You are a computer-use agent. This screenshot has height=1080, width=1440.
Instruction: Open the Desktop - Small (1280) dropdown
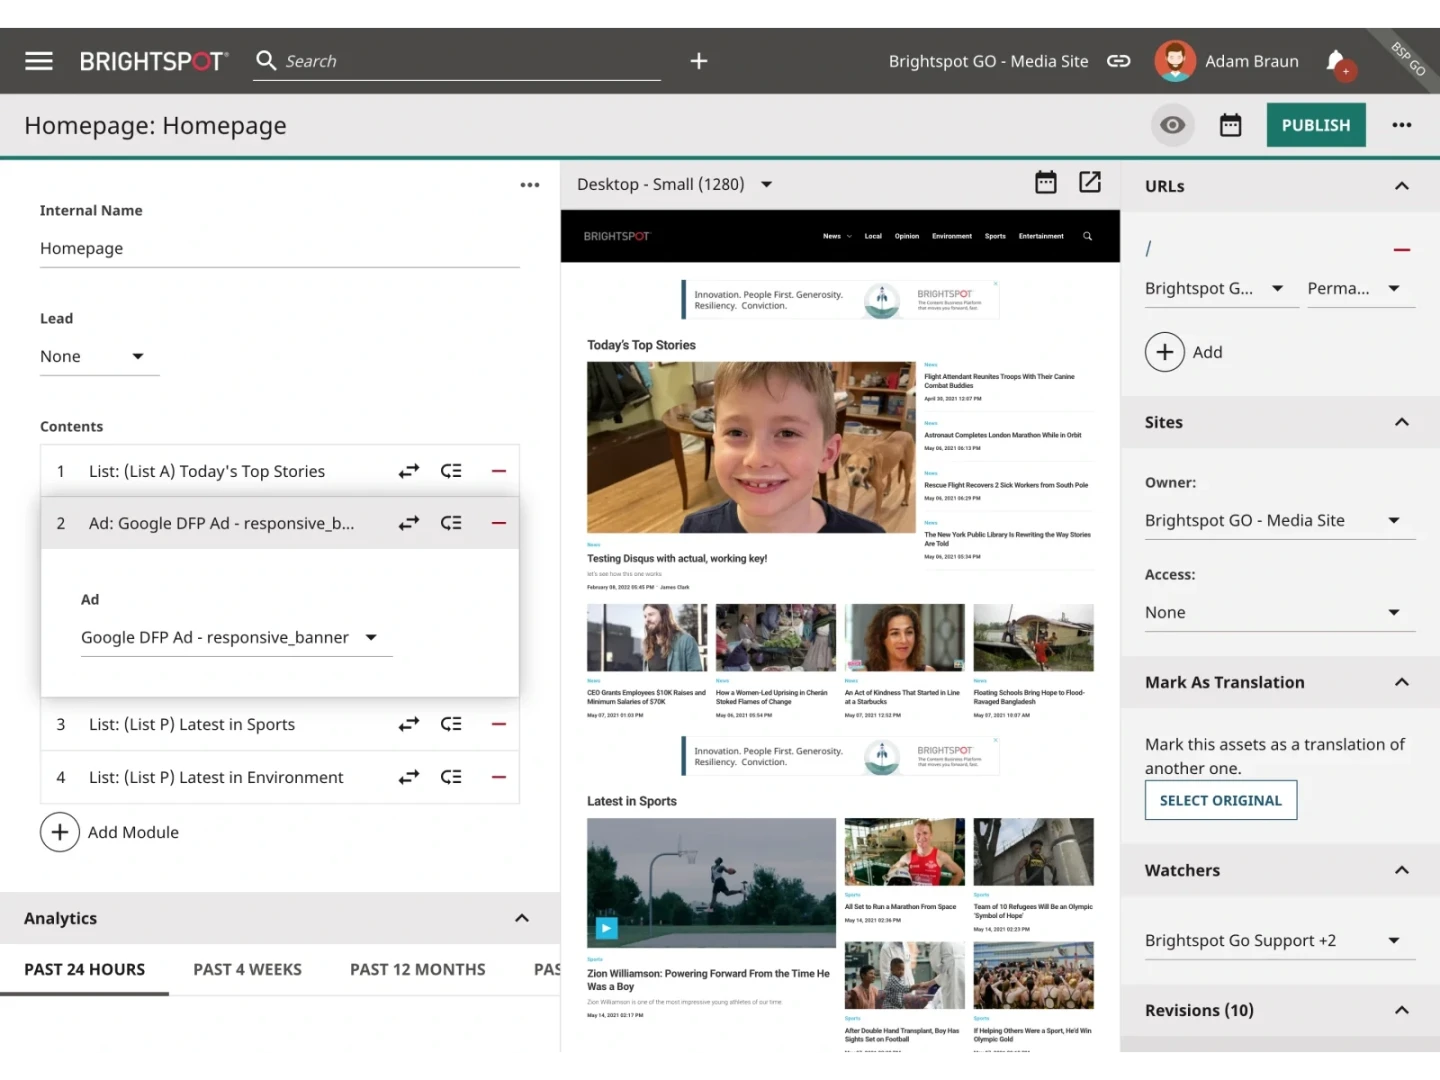tap(675, 184)
